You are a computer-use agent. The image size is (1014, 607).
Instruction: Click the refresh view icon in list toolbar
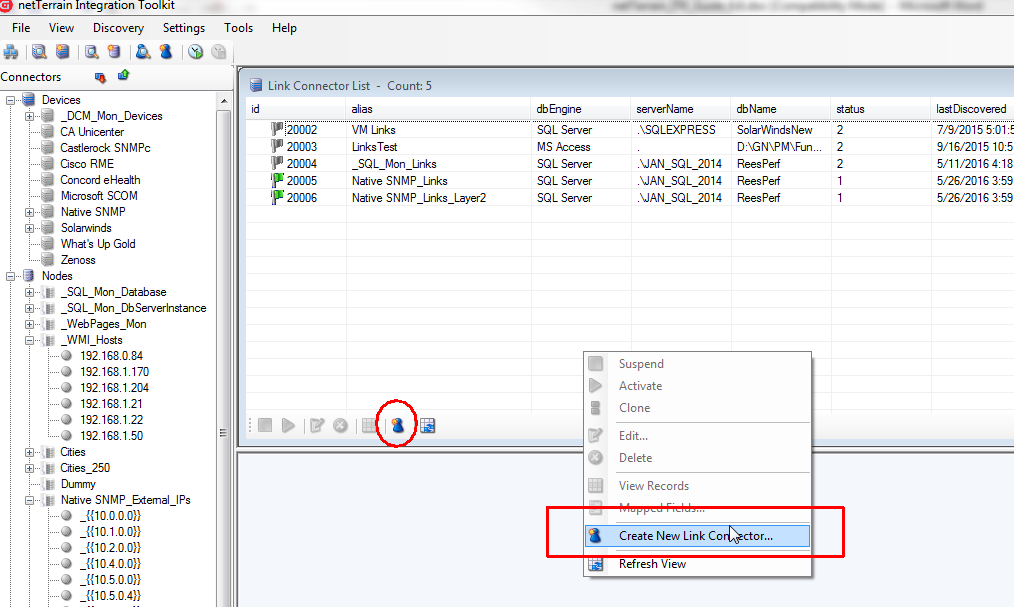tap(428, 426)
